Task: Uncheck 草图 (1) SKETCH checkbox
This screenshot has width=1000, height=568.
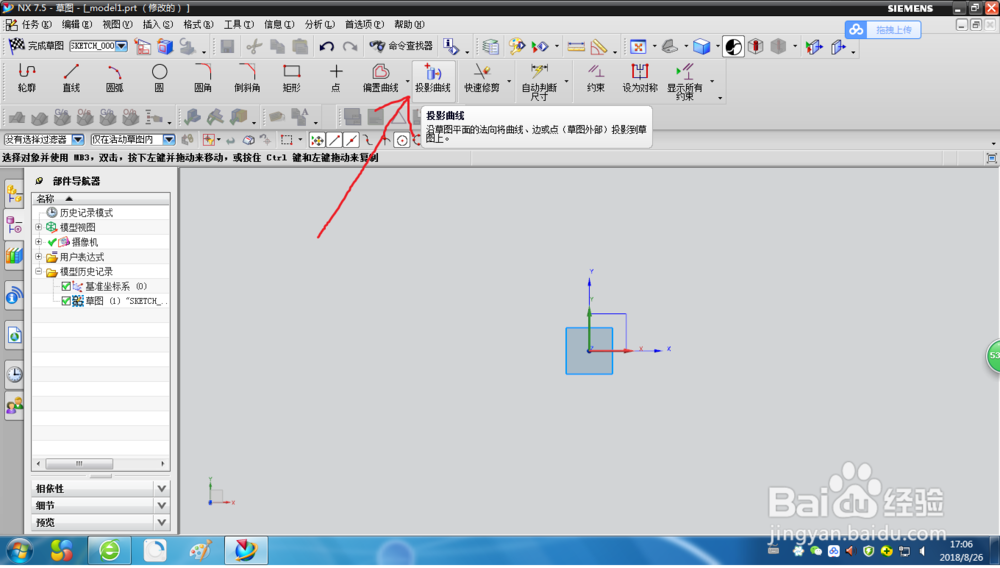Action: pyautogui.click(x=66, y=301)
